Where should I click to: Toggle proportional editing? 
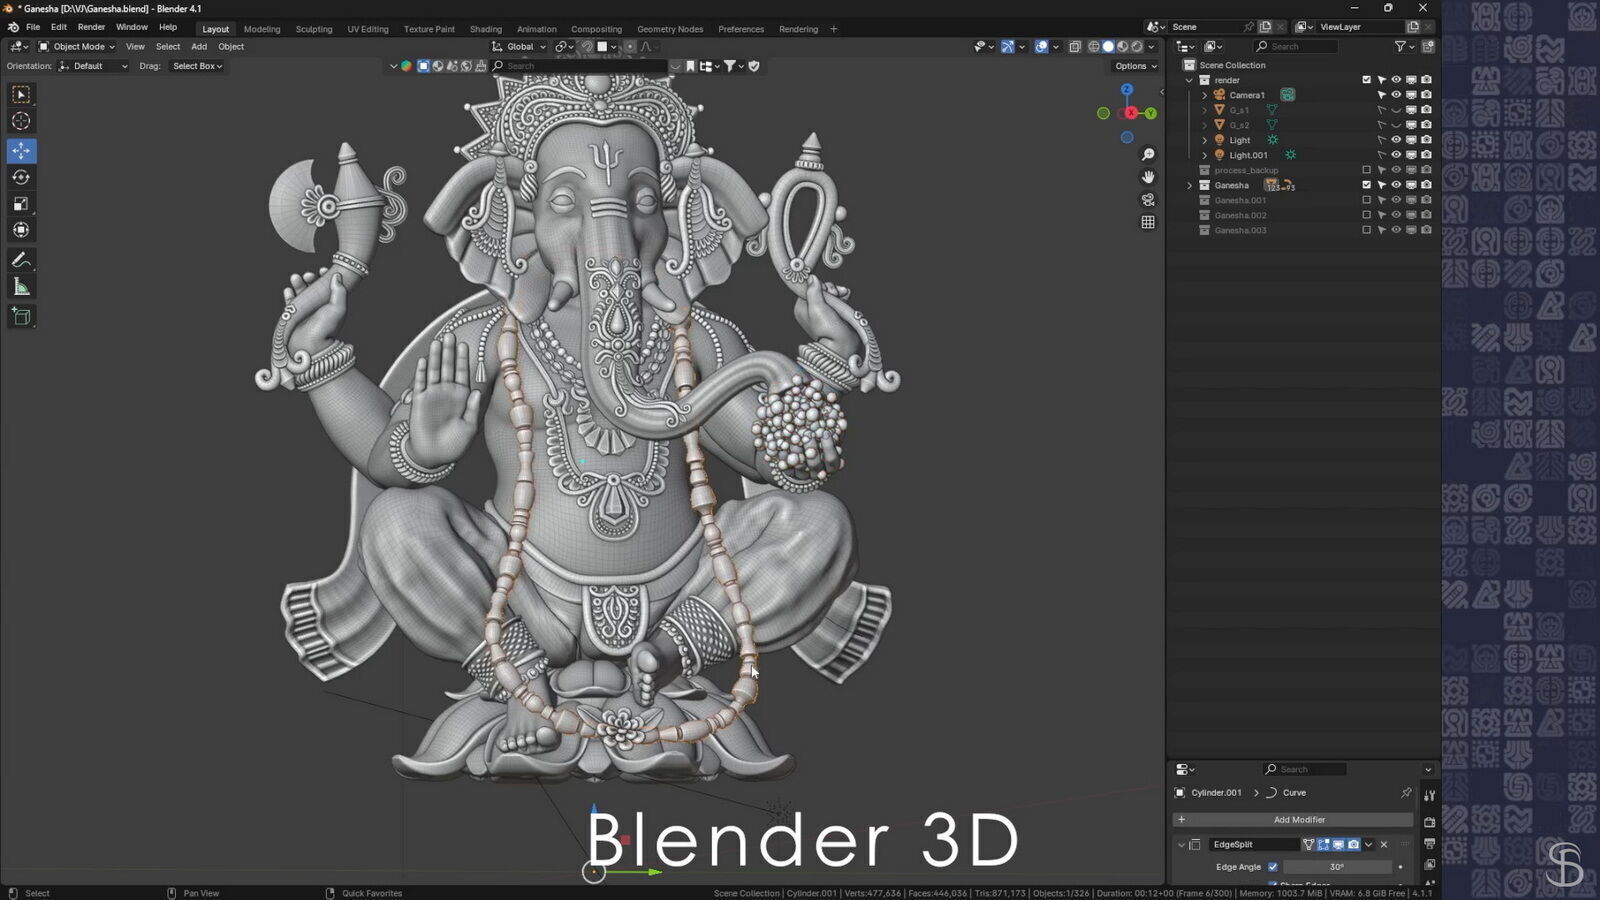(x=630, y=46)
